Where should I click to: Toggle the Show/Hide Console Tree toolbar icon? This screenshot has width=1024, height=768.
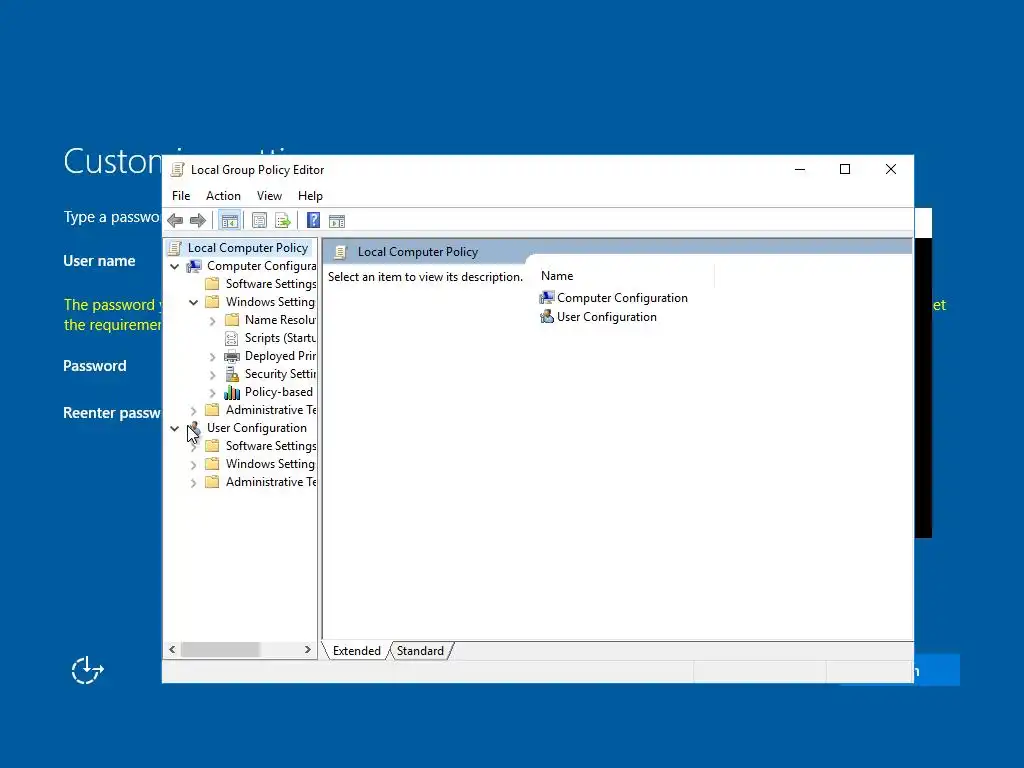click(229, 221)
